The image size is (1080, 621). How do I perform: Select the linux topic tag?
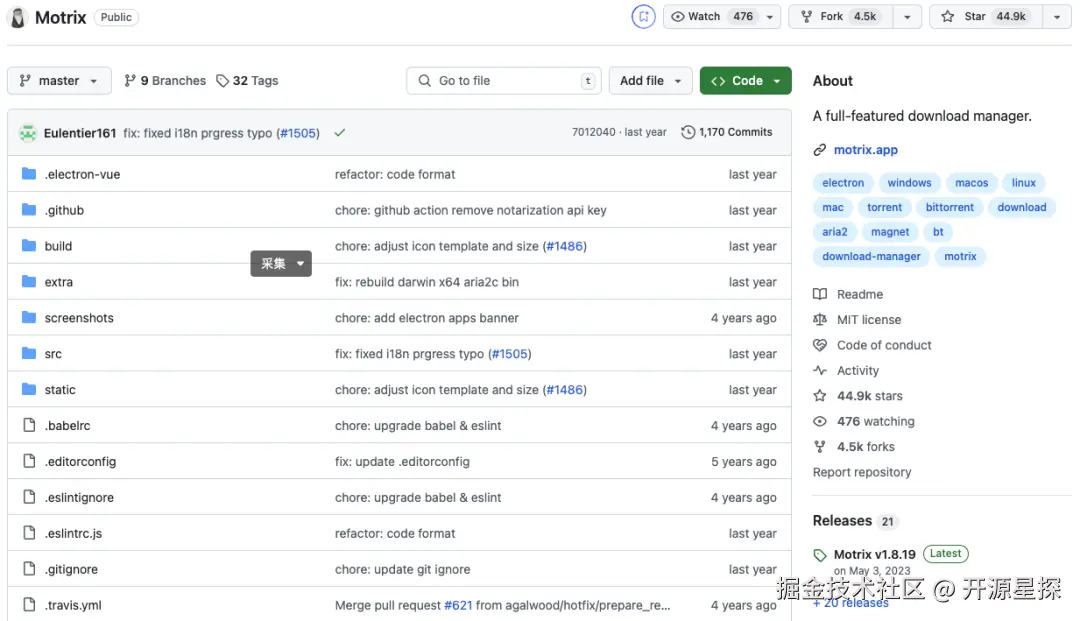[x=1024, y=183]
